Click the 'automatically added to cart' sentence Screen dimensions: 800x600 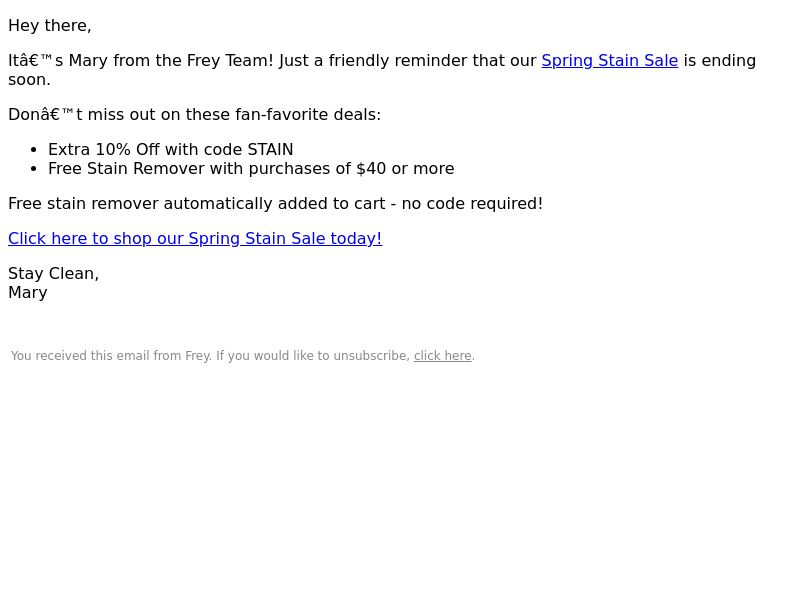click(276, 204)
